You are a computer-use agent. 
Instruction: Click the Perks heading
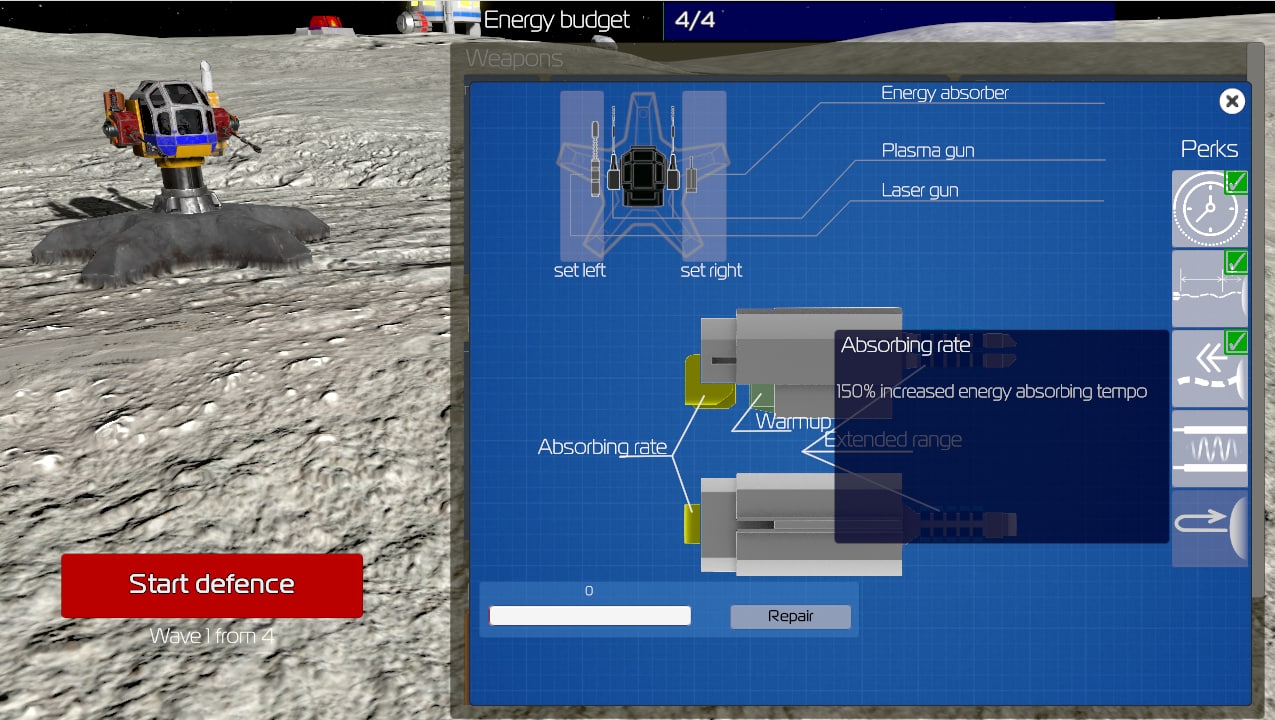tap(1209, 149)
